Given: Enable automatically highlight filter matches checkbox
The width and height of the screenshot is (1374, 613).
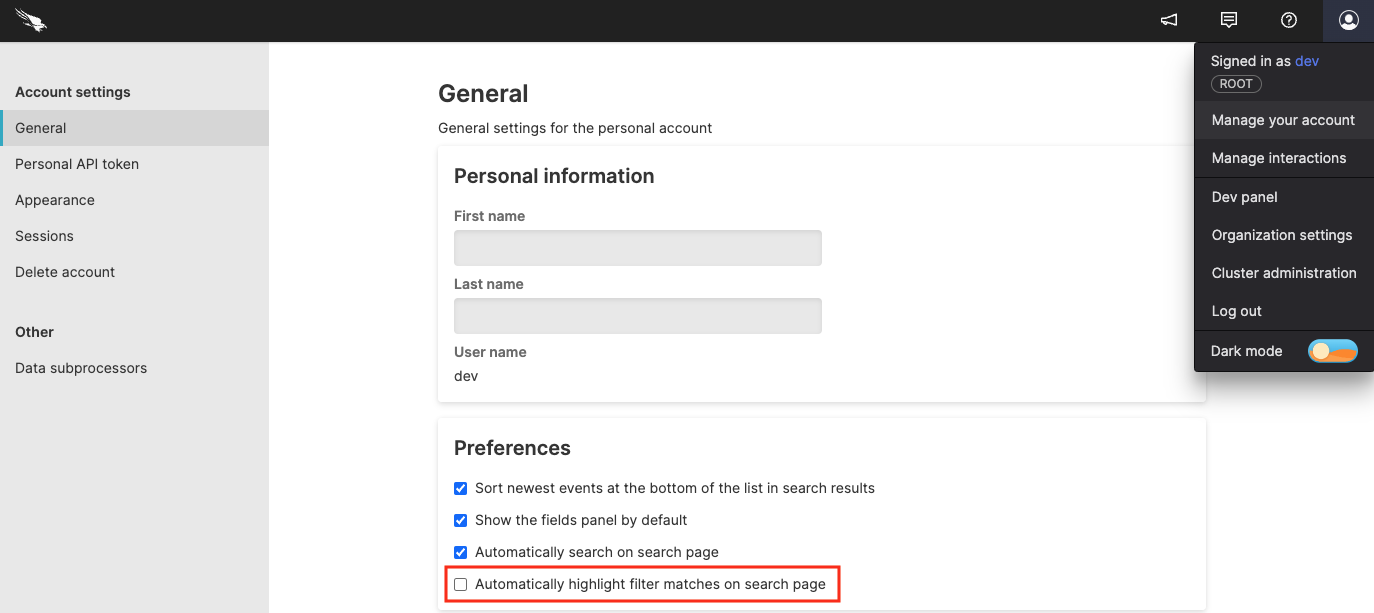Looking at the screenshot, I should [460, 584].
